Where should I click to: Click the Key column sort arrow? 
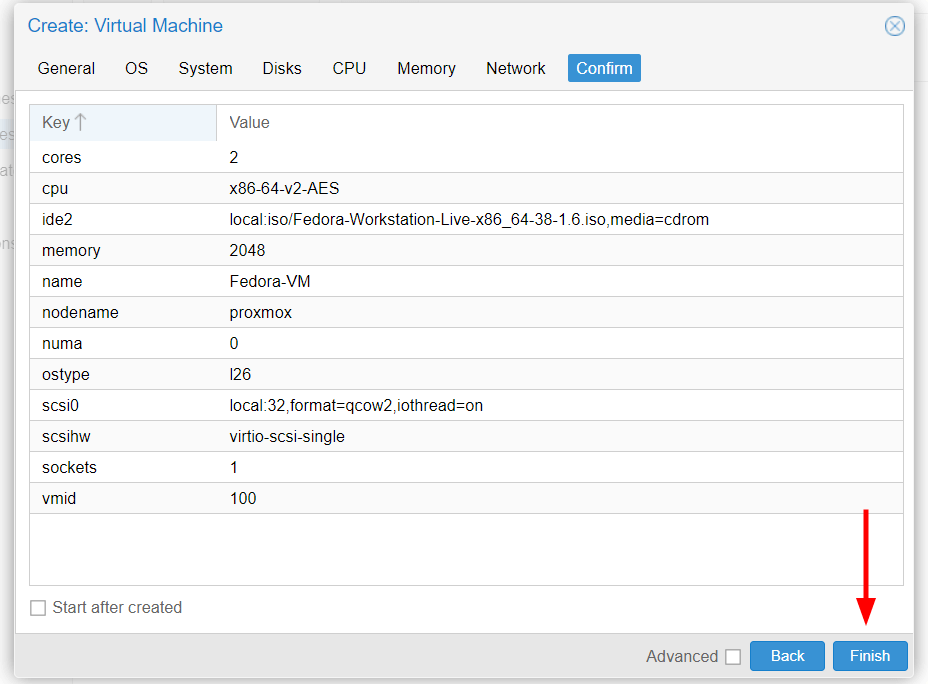pyautogui.click(x=81, y=122)
